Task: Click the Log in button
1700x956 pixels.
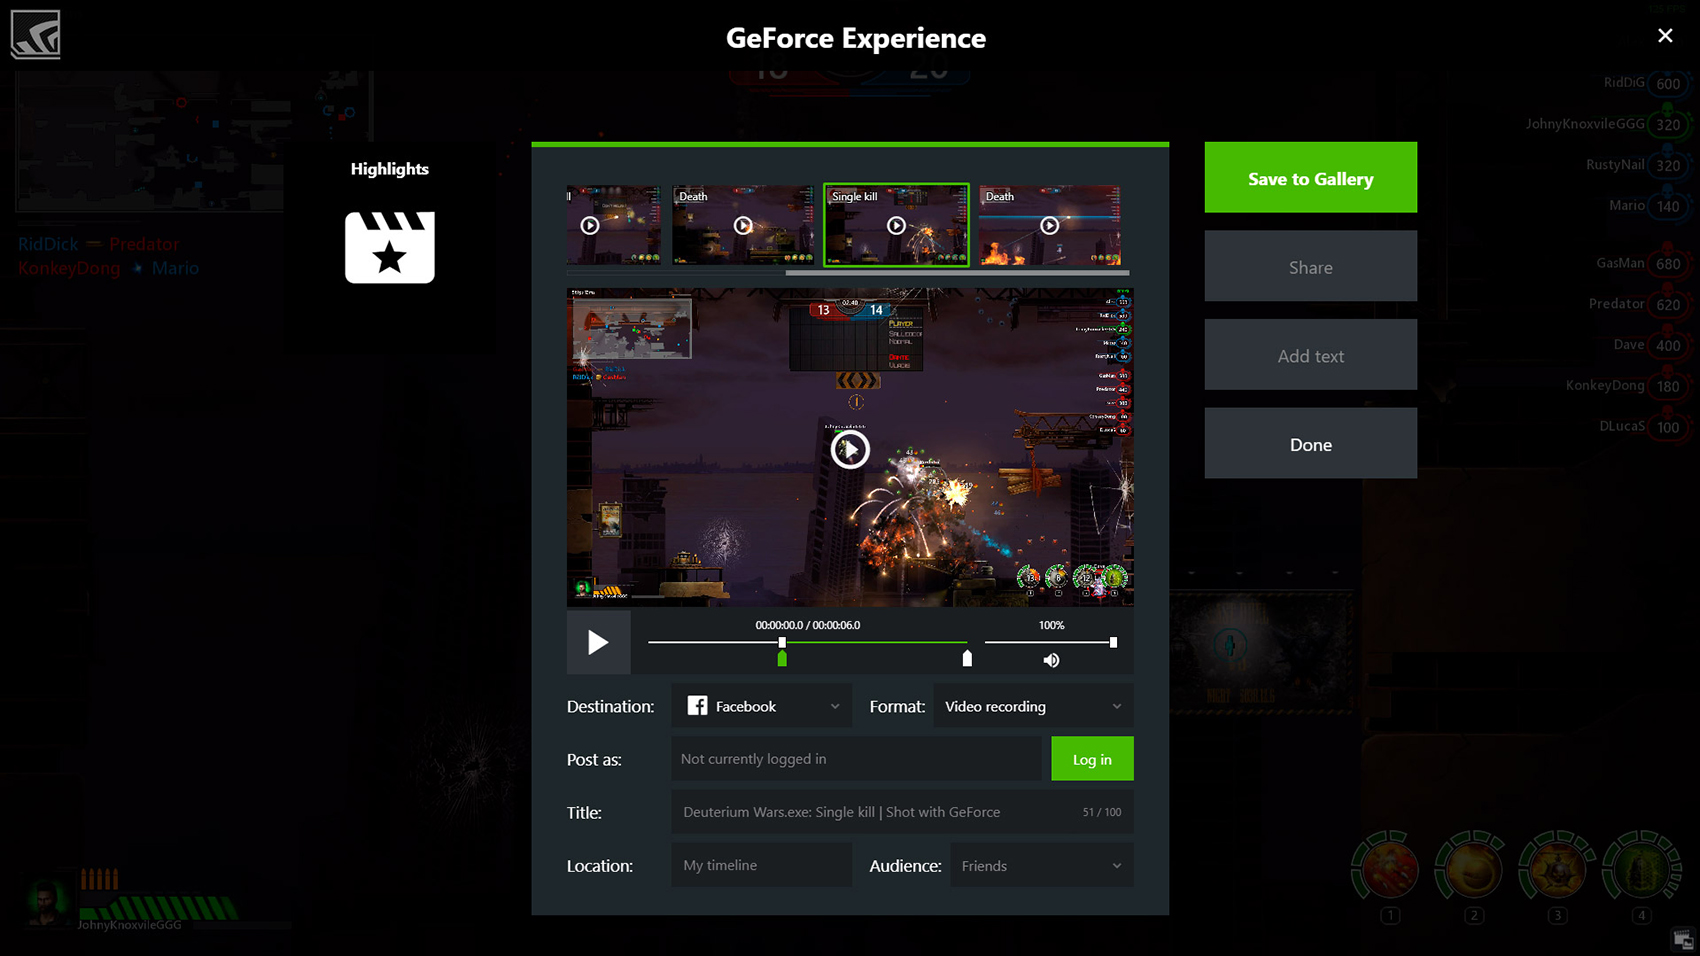Action: coord(1092,759)
